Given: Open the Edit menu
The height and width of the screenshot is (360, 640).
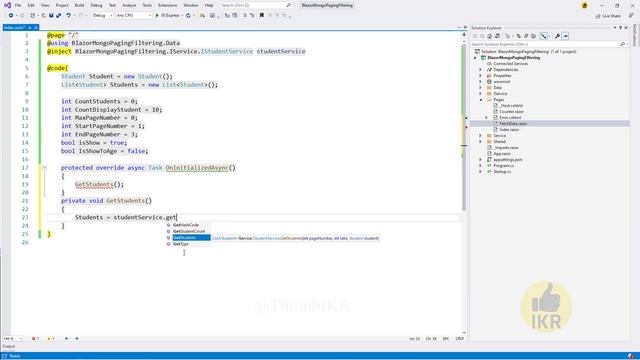Looking at the screenshot, I should [31, 5].
